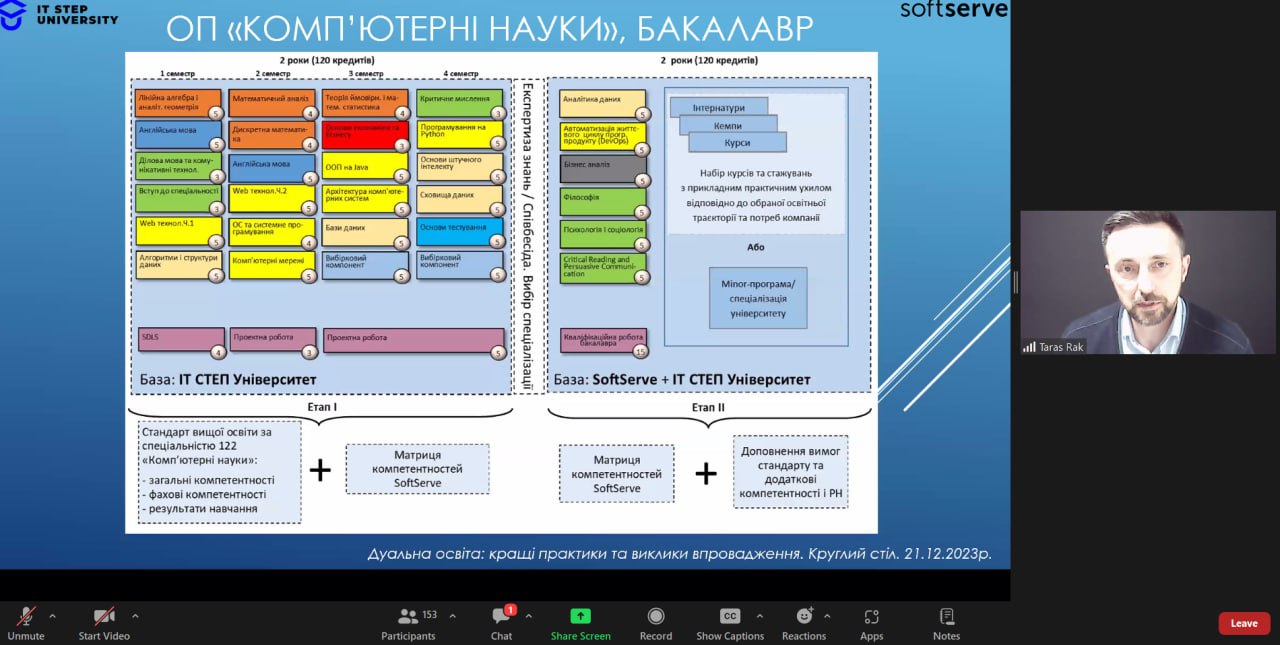The height and width of the screenshot is (645, 1280).
Task: Click the 'Web технол.Ч.2' course box
Action: point(273,198)
